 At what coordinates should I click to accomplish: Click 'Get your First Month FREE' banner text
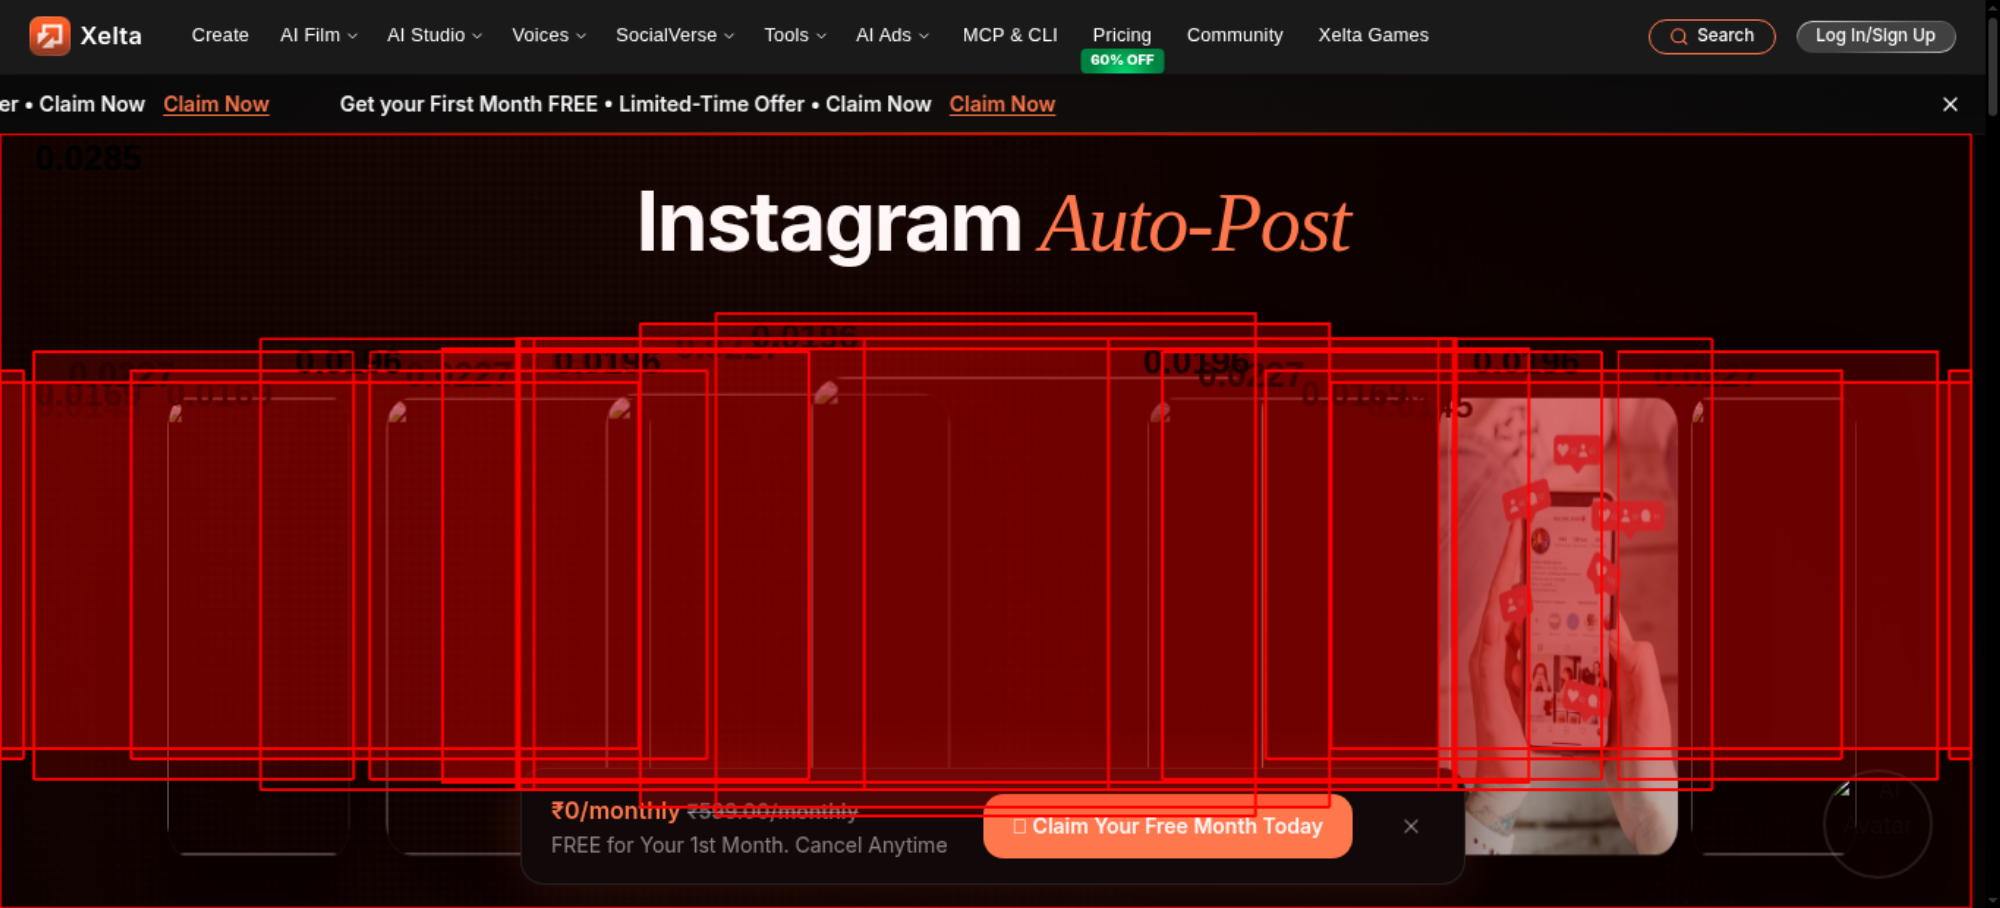pos(469,104)
